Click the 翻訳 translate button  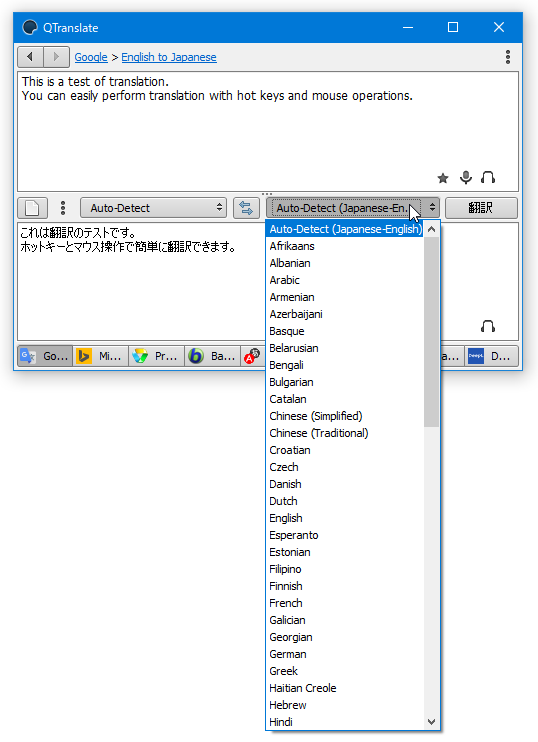[481, 208]
